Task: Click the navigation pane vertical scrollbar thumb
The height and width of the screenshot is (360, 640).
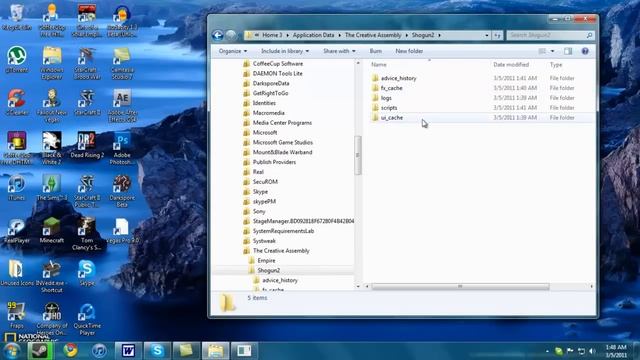Action: point(358,155)
